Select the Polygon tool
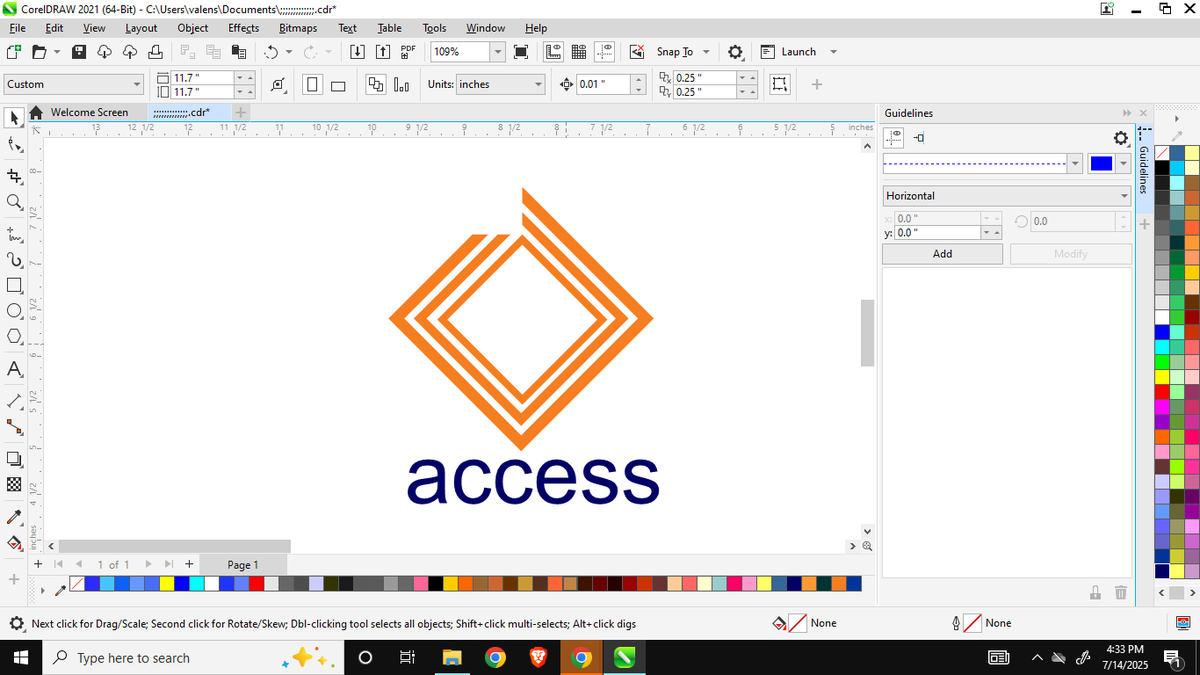Screen dimensions: 1200x675 [x=14, y=337]
